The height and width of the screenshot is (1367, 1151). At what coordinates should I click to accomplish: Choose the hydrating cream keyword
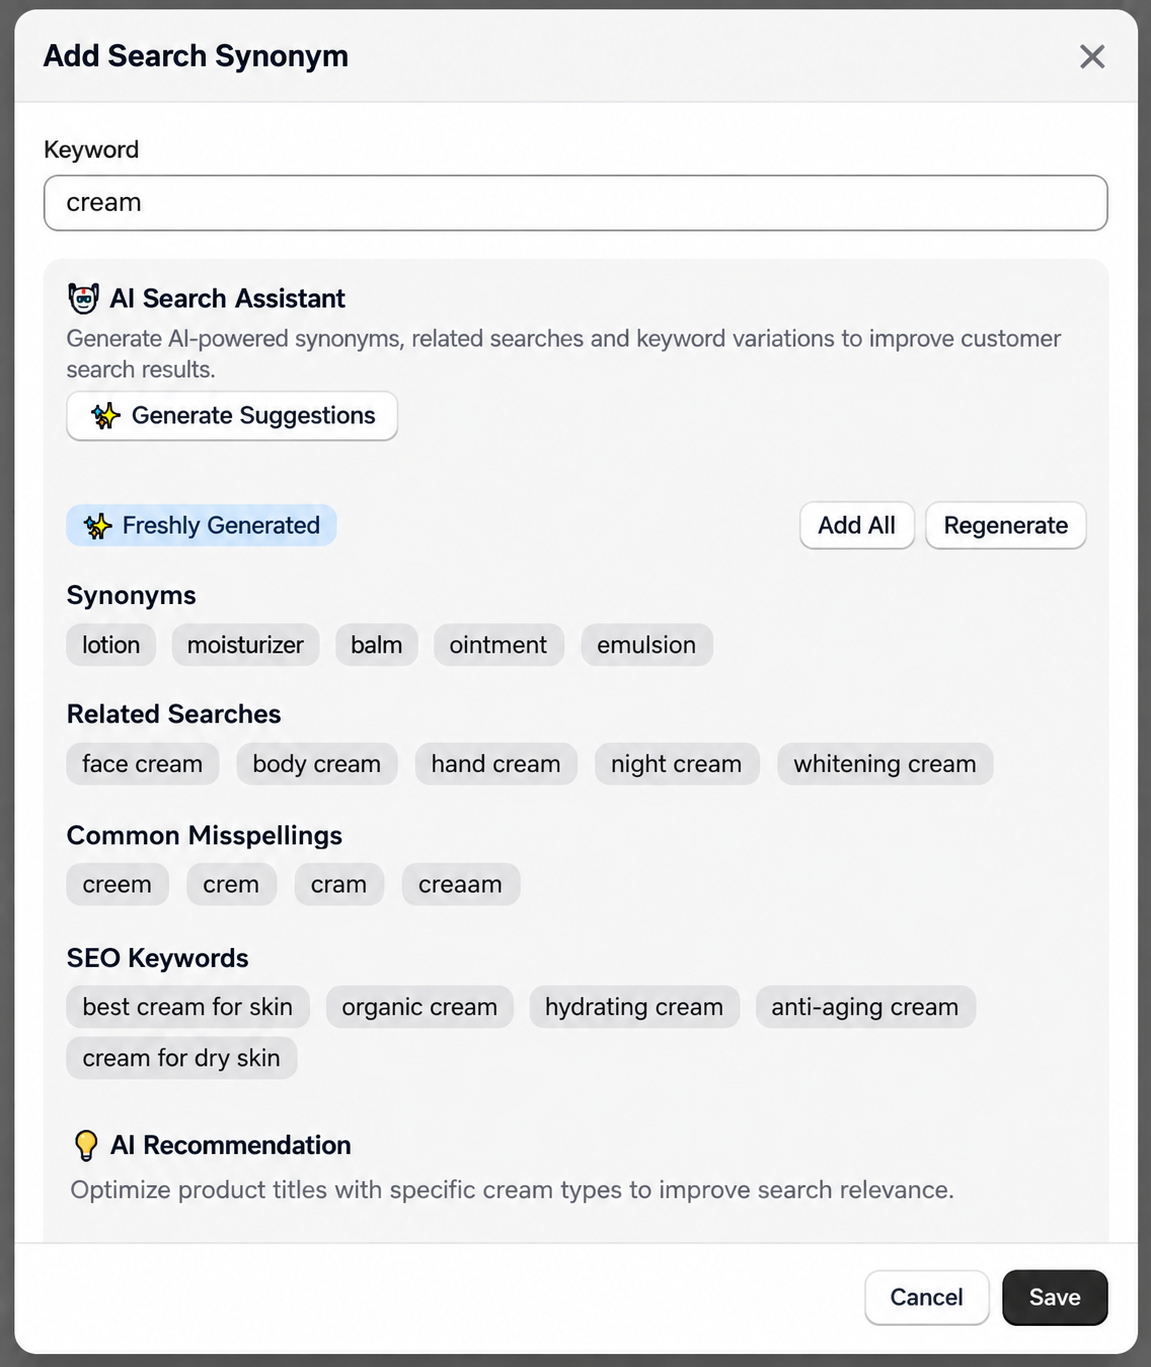coord(634,1007)
